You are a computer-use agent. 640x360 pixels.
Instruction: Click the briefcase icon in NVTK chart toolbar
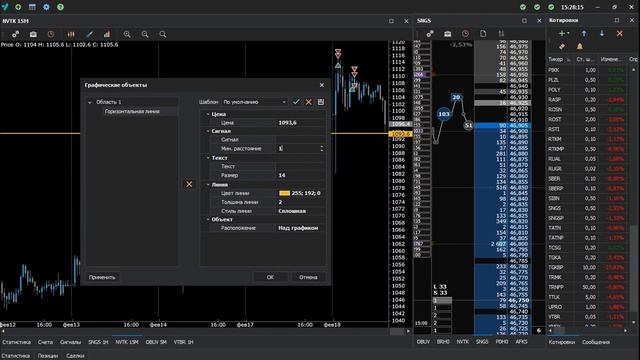pos(33,34)
